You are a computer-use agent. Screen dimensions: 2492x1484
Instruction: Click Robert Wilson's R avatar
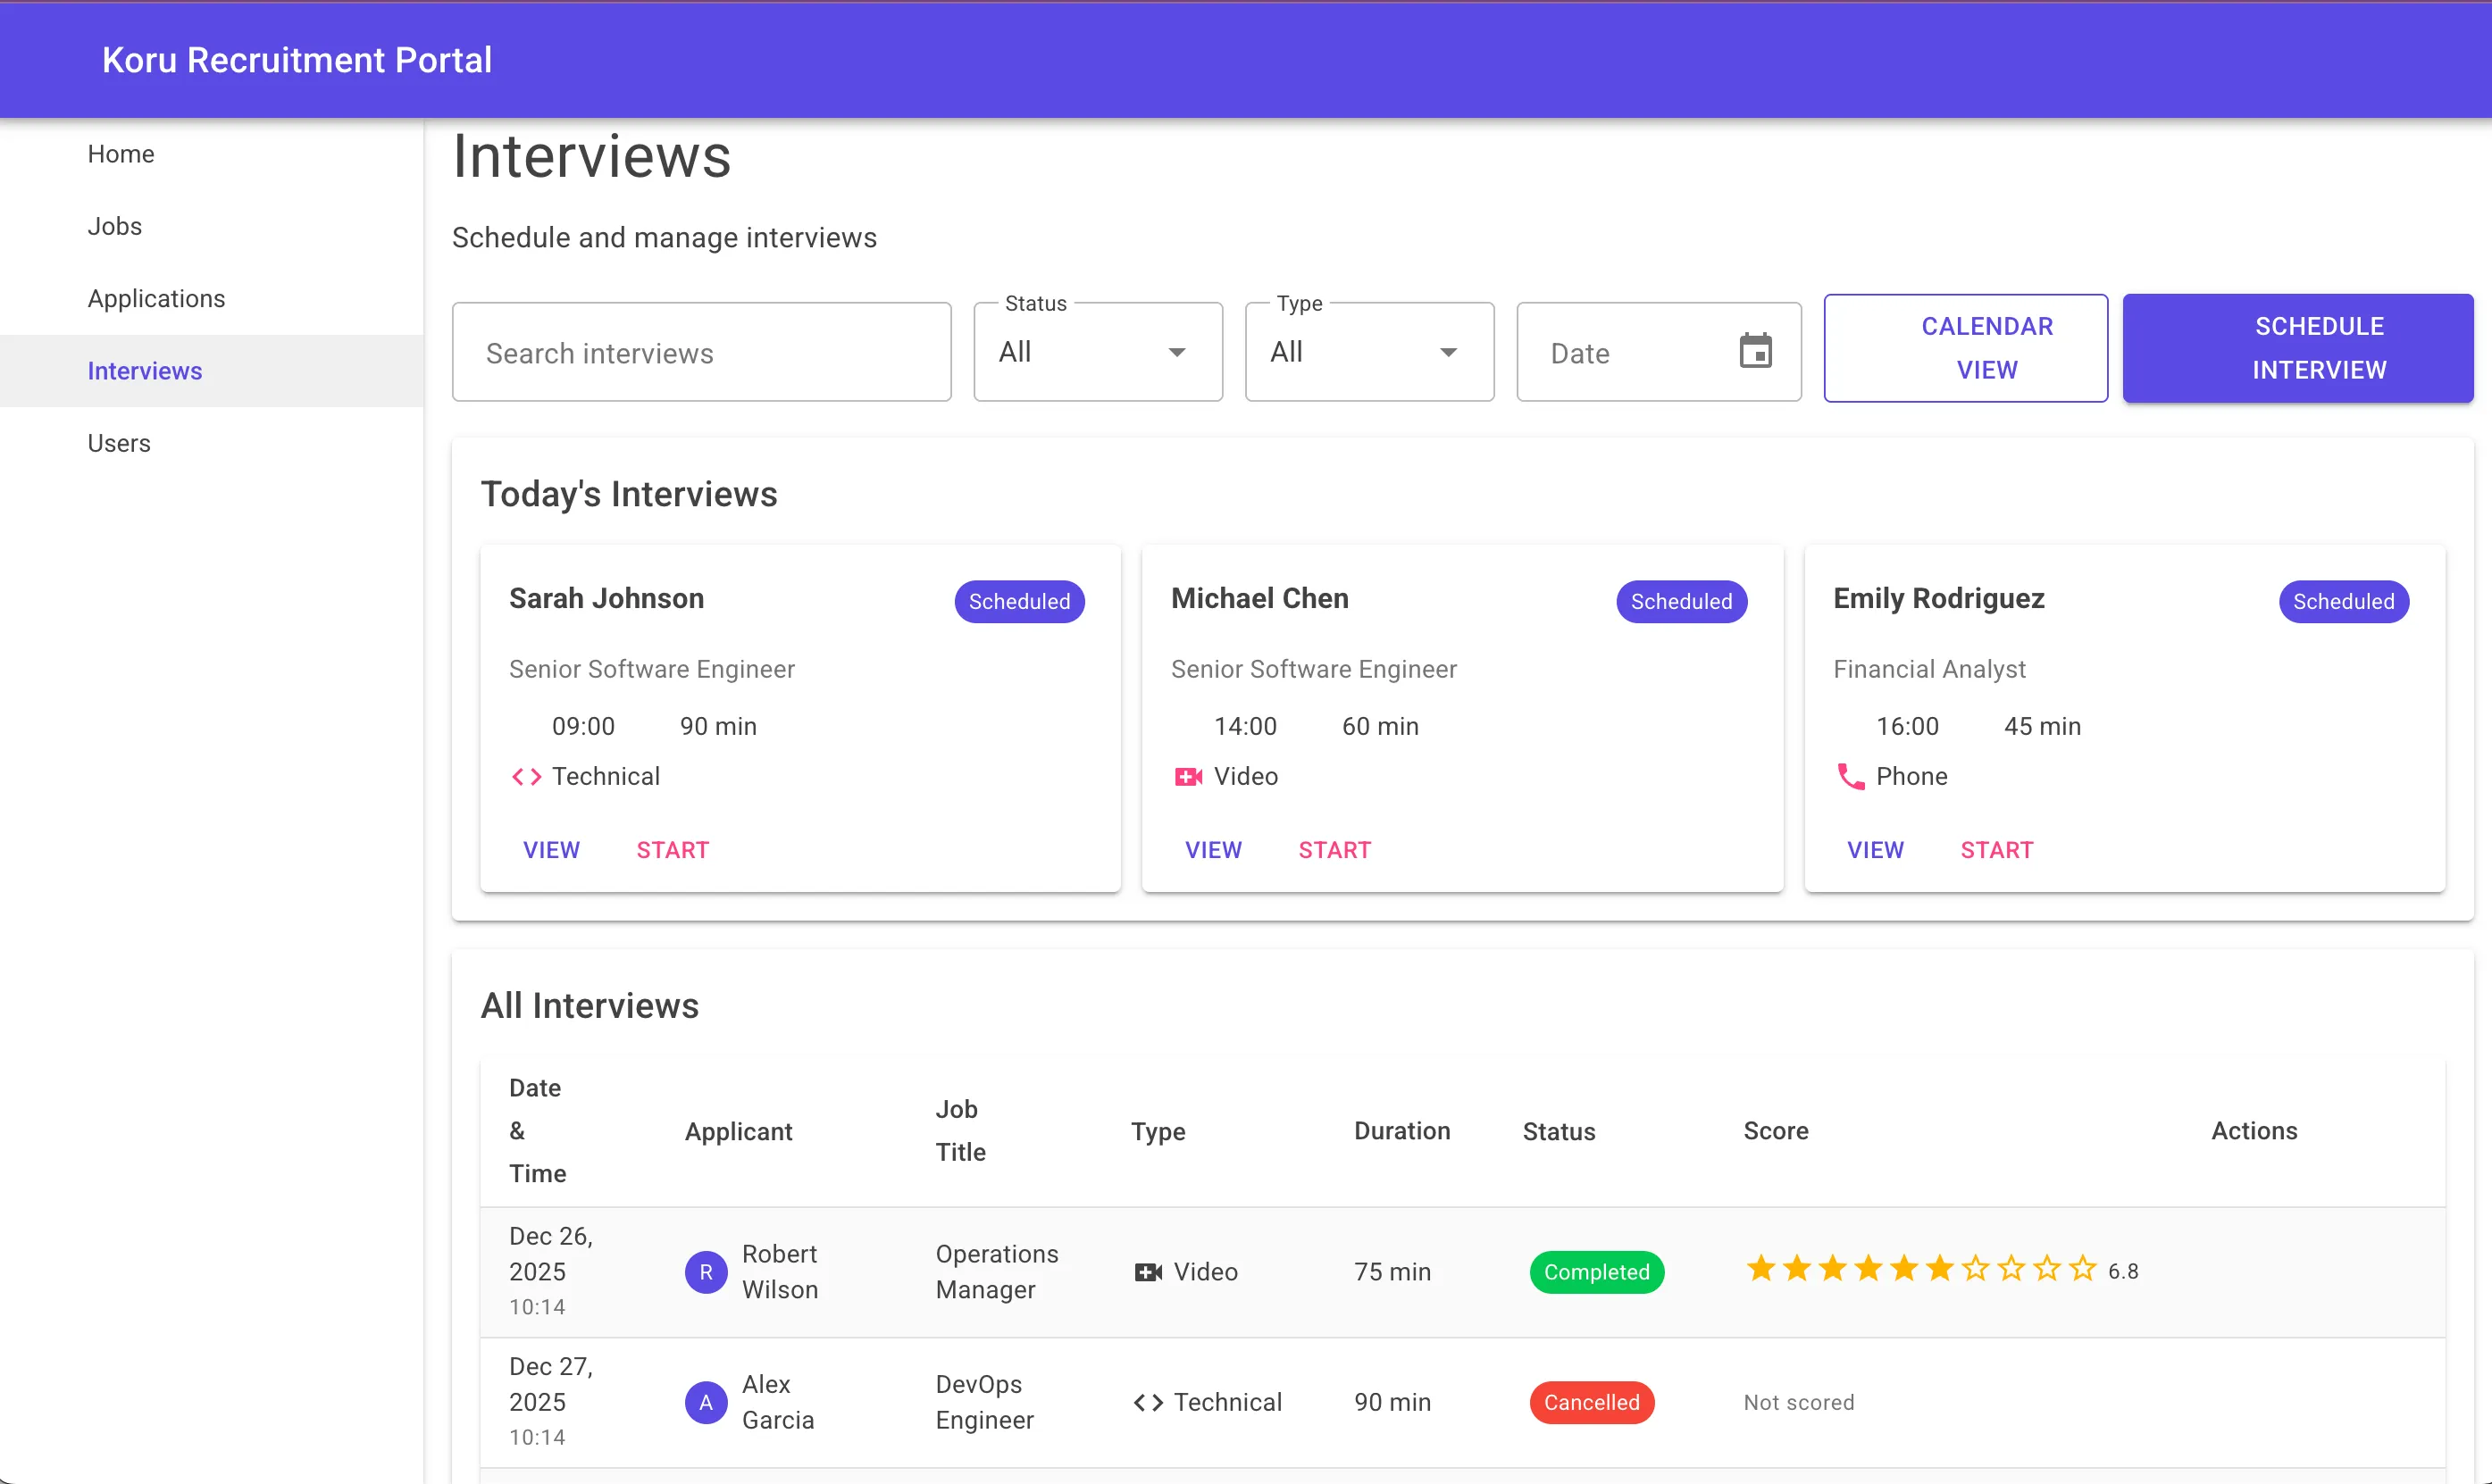[705, 1272]
